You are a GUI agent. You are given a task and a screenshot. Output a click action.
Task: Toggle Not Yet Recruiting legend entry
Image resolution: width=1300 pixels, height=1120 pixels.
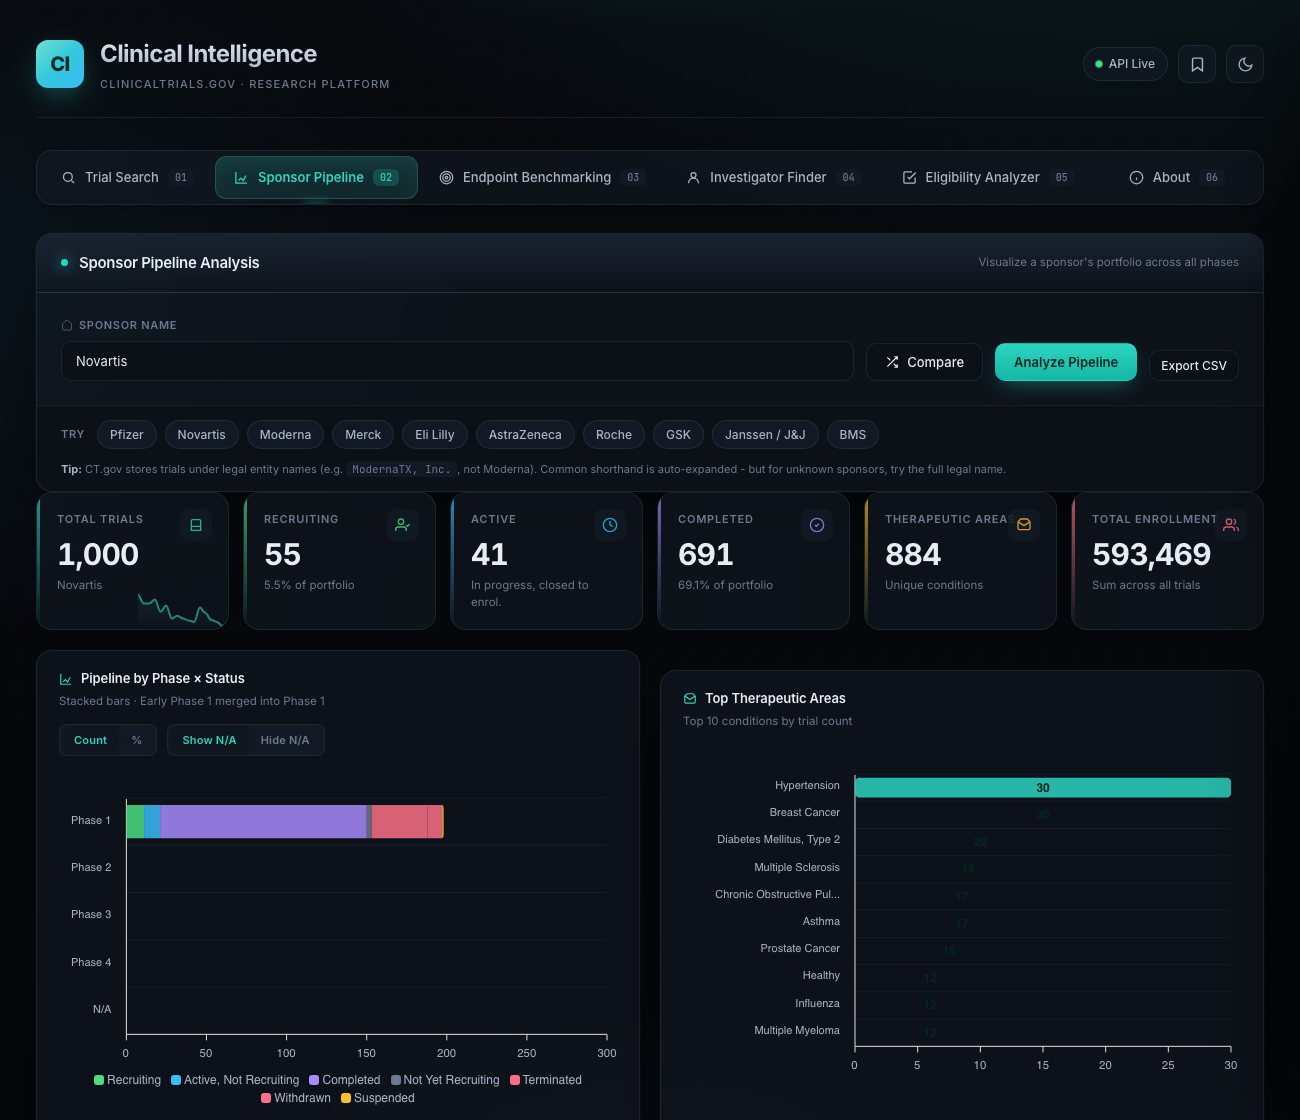pos(445,1080)
